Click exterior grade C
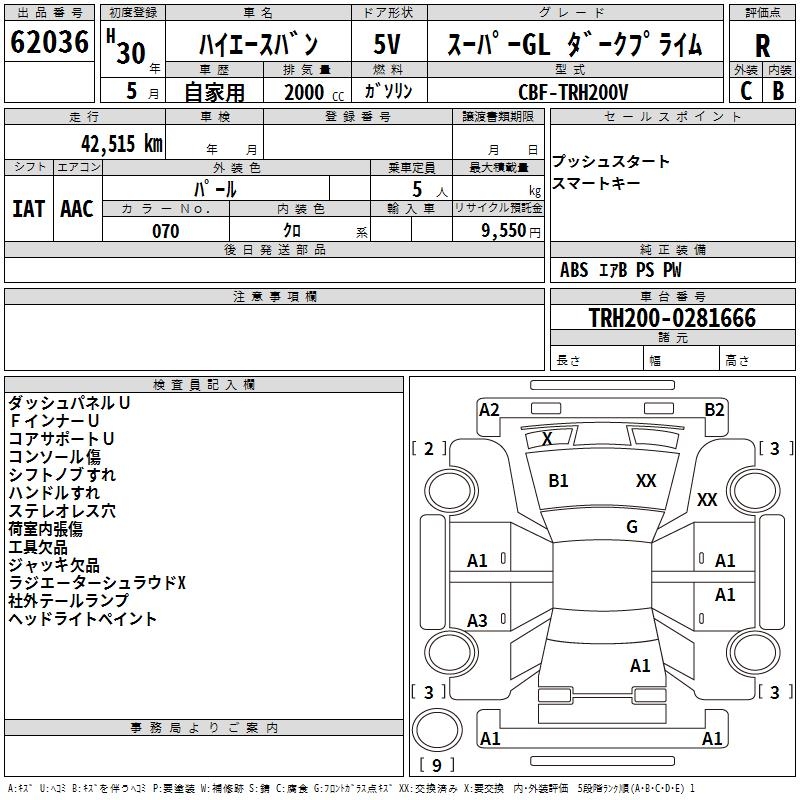Image resolution: width=800 pixels, height=800 pixels. click(x=746, y=91)
